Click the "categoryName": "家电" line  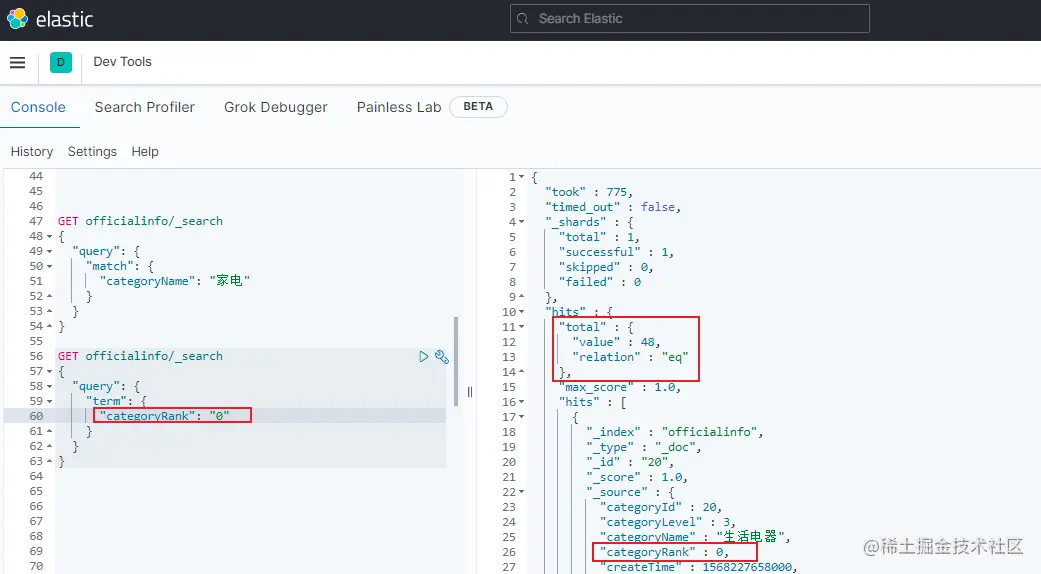(x=175, y=281)
